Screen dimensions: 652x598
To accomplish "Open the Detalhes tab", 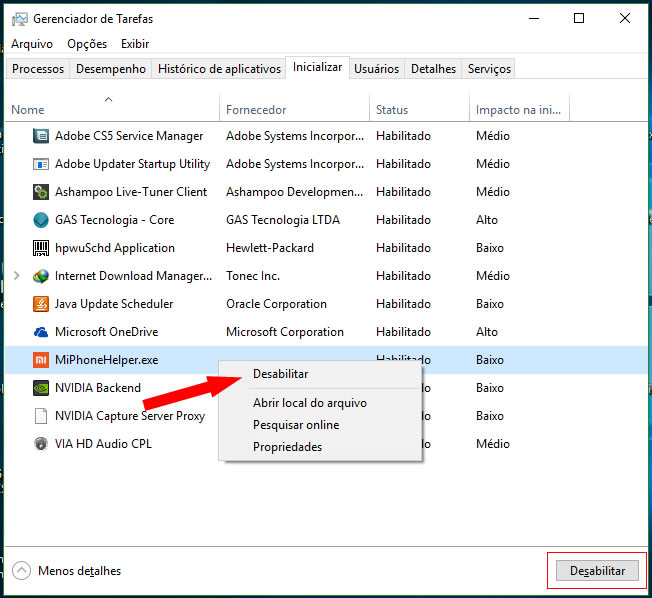I will (x=433, y=69).
